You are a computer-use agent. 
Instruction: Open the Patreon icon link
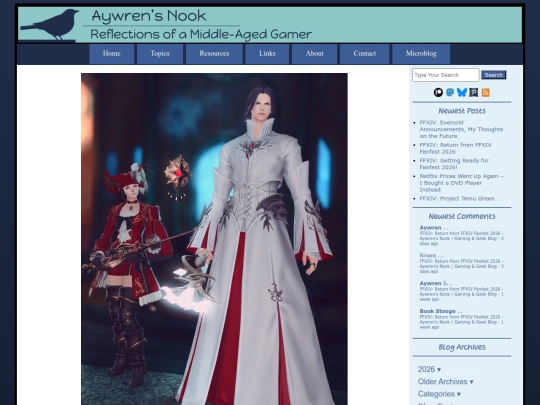click(x=438, y=92)
